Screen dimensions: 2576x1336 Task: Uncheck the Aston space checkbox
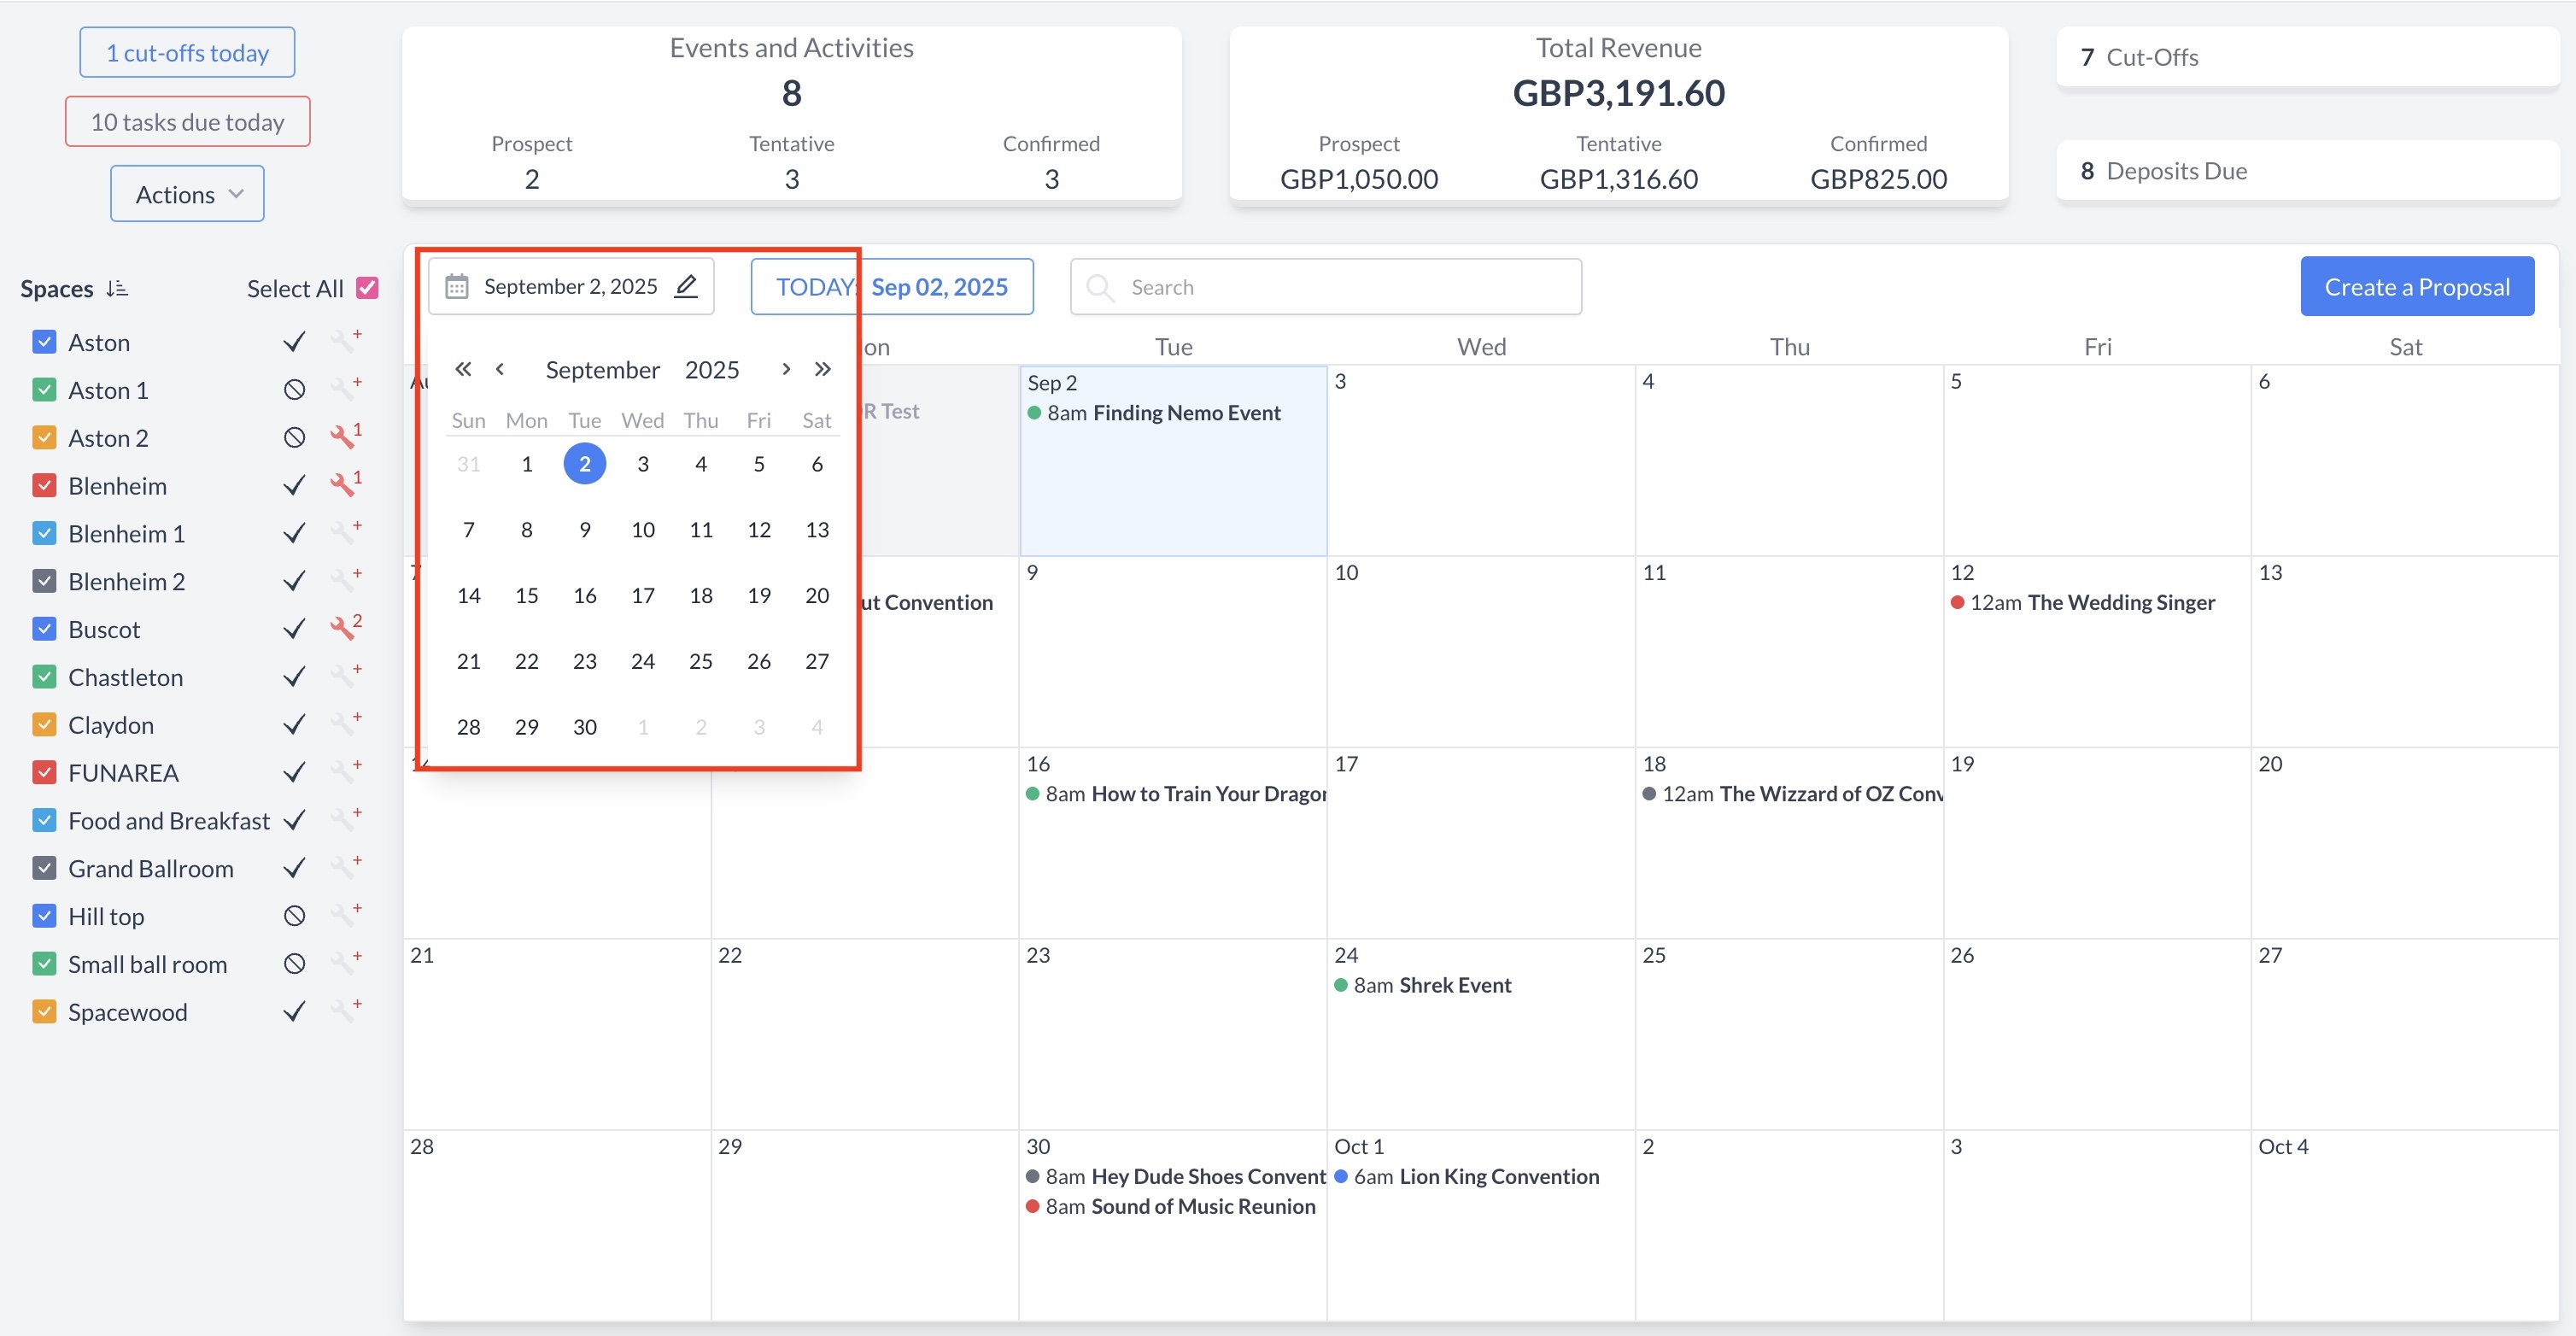[x=44, y=341]
